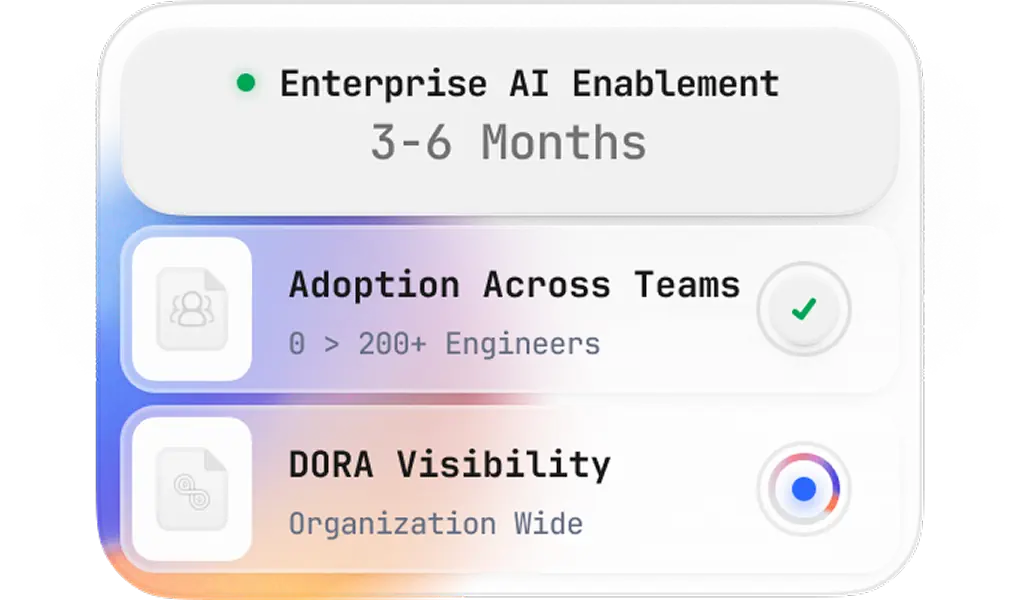Screen dimensions: 1020x600
Task: Click the DORA infinity document icon
Action: pyautogui.click(x=191, y=489)
